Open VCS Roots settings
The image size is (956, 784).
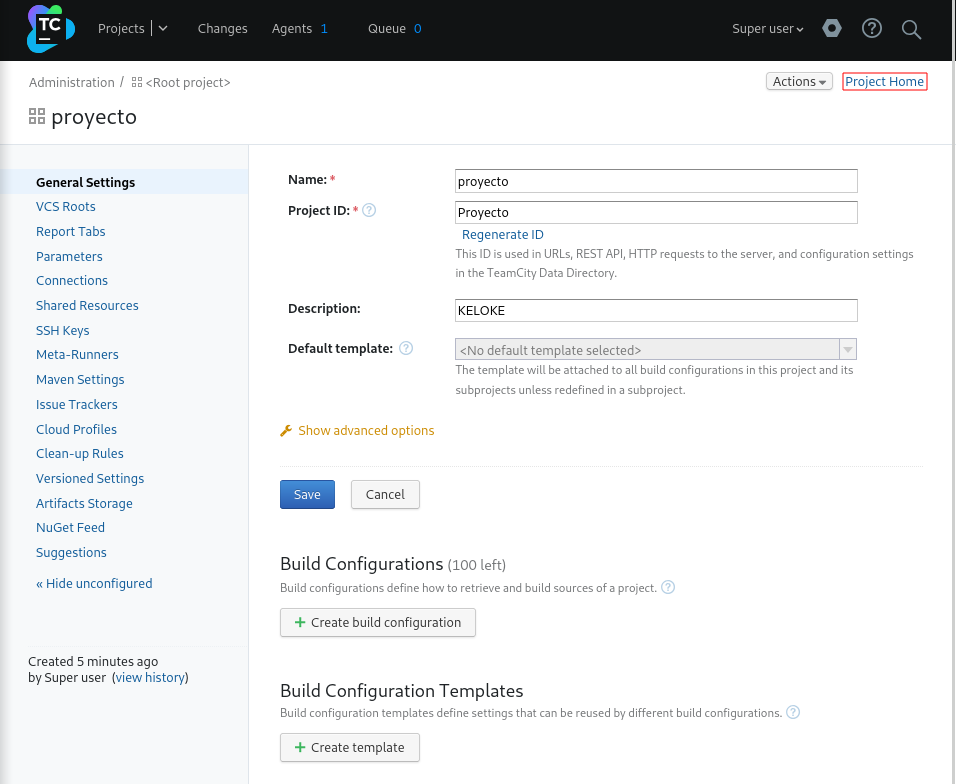click(66, 207)
